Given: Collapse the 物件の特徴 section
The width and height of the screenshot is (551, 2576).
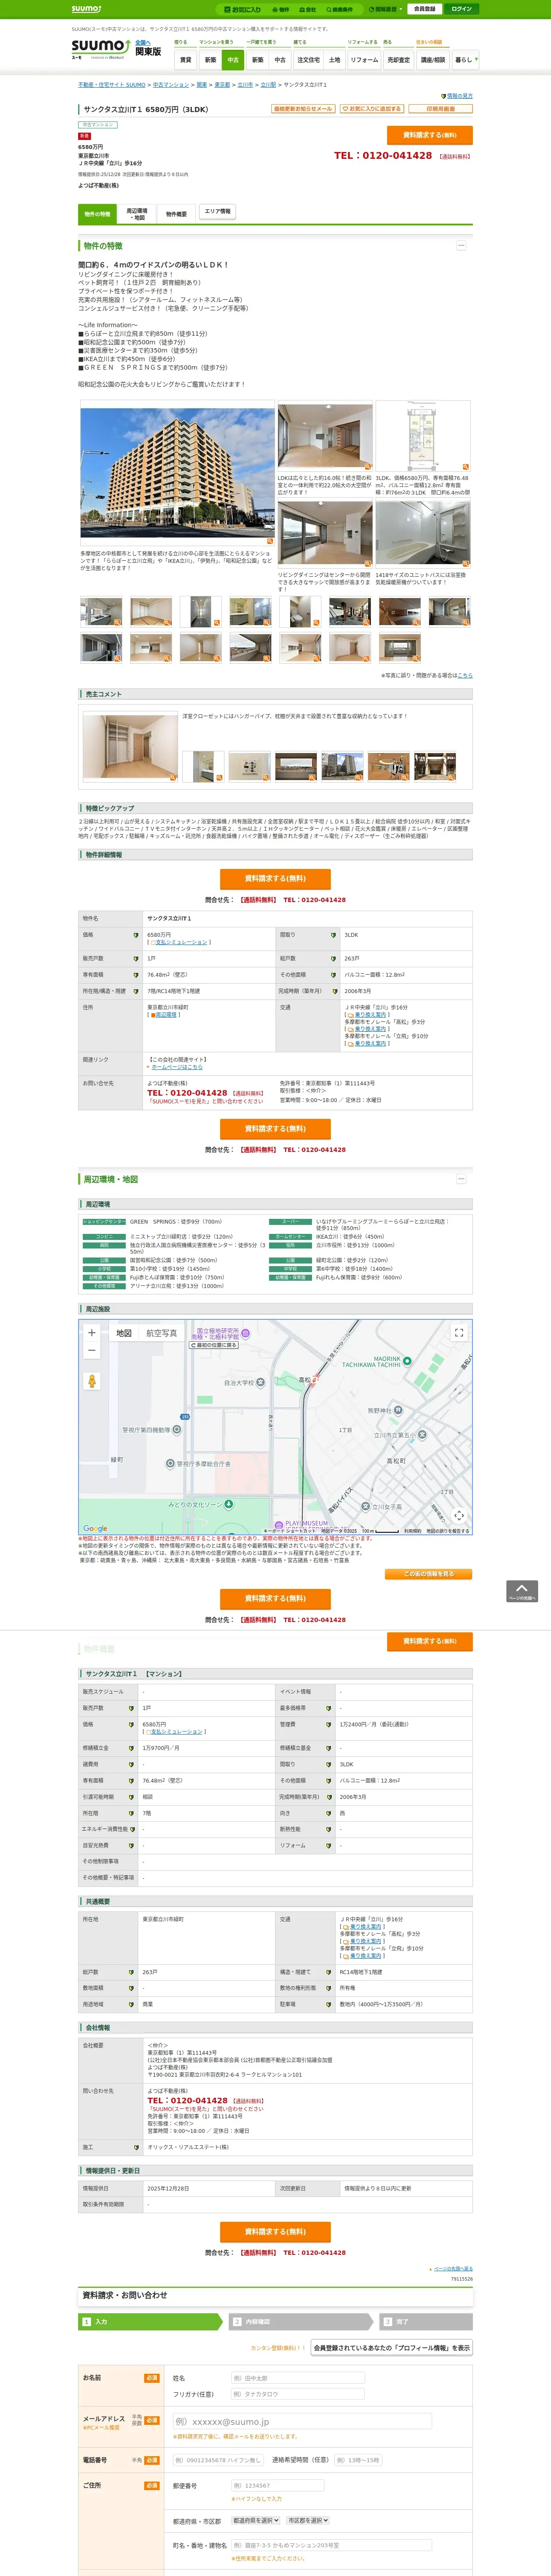Looking at the screenshot, I should coord(461,245).
